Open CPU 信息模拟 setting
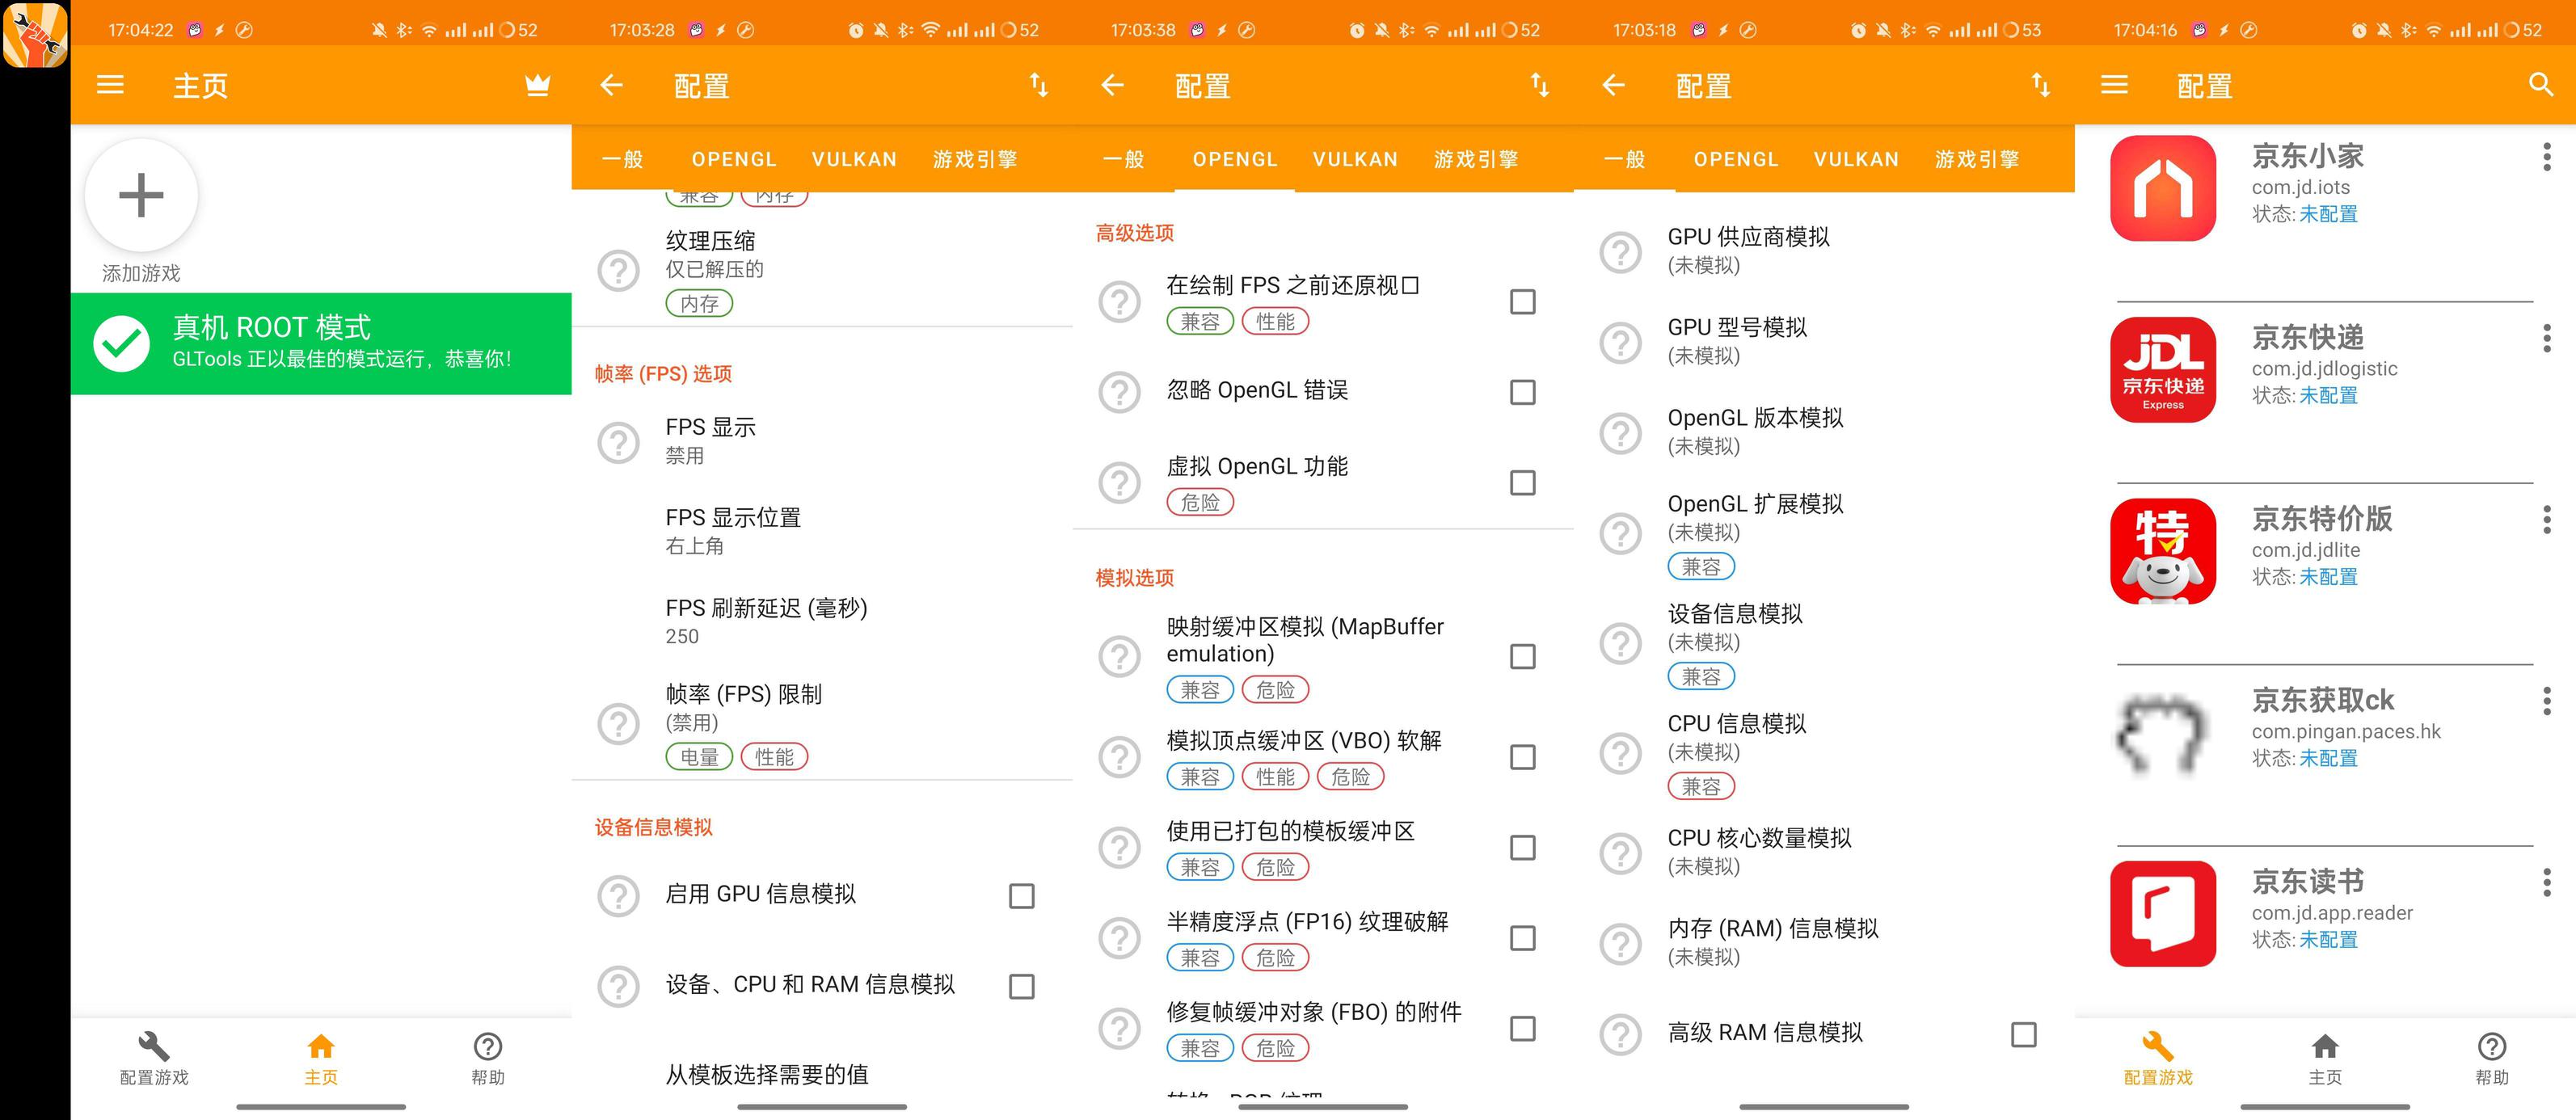Image resolution: width=2576 pixels, height=1120 pixels. click(1824, 753)
